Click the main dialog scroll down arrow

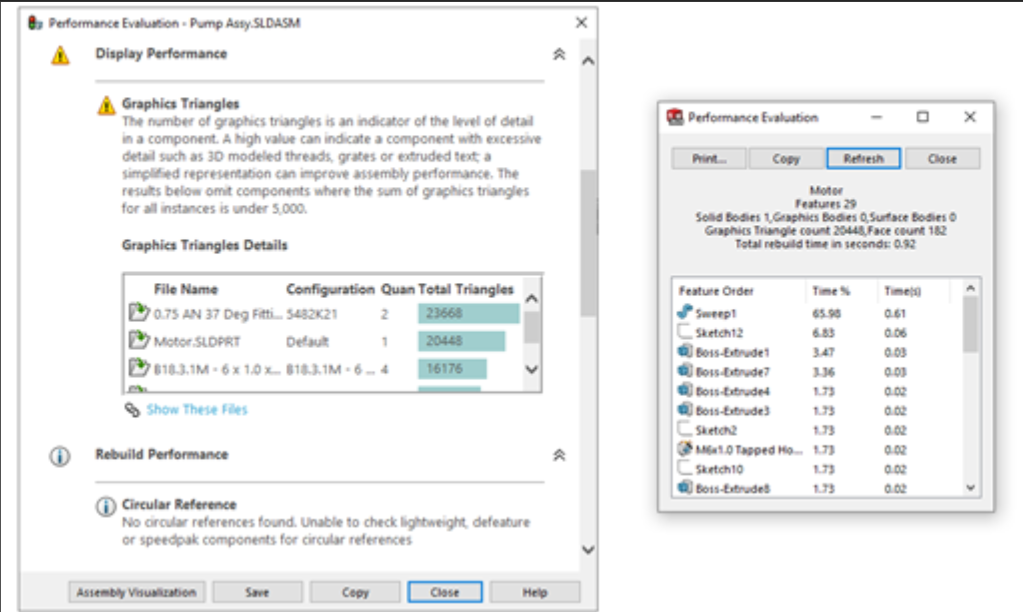(x=588, y=549)
